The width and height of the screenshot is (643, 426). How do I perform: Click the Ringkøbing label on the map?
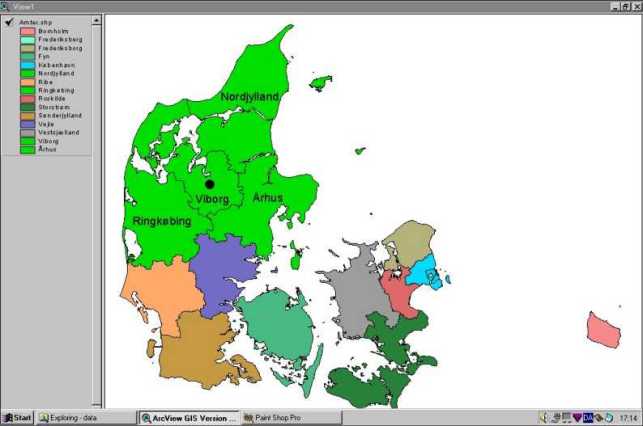pyautogui.click(x=162, y=221)
